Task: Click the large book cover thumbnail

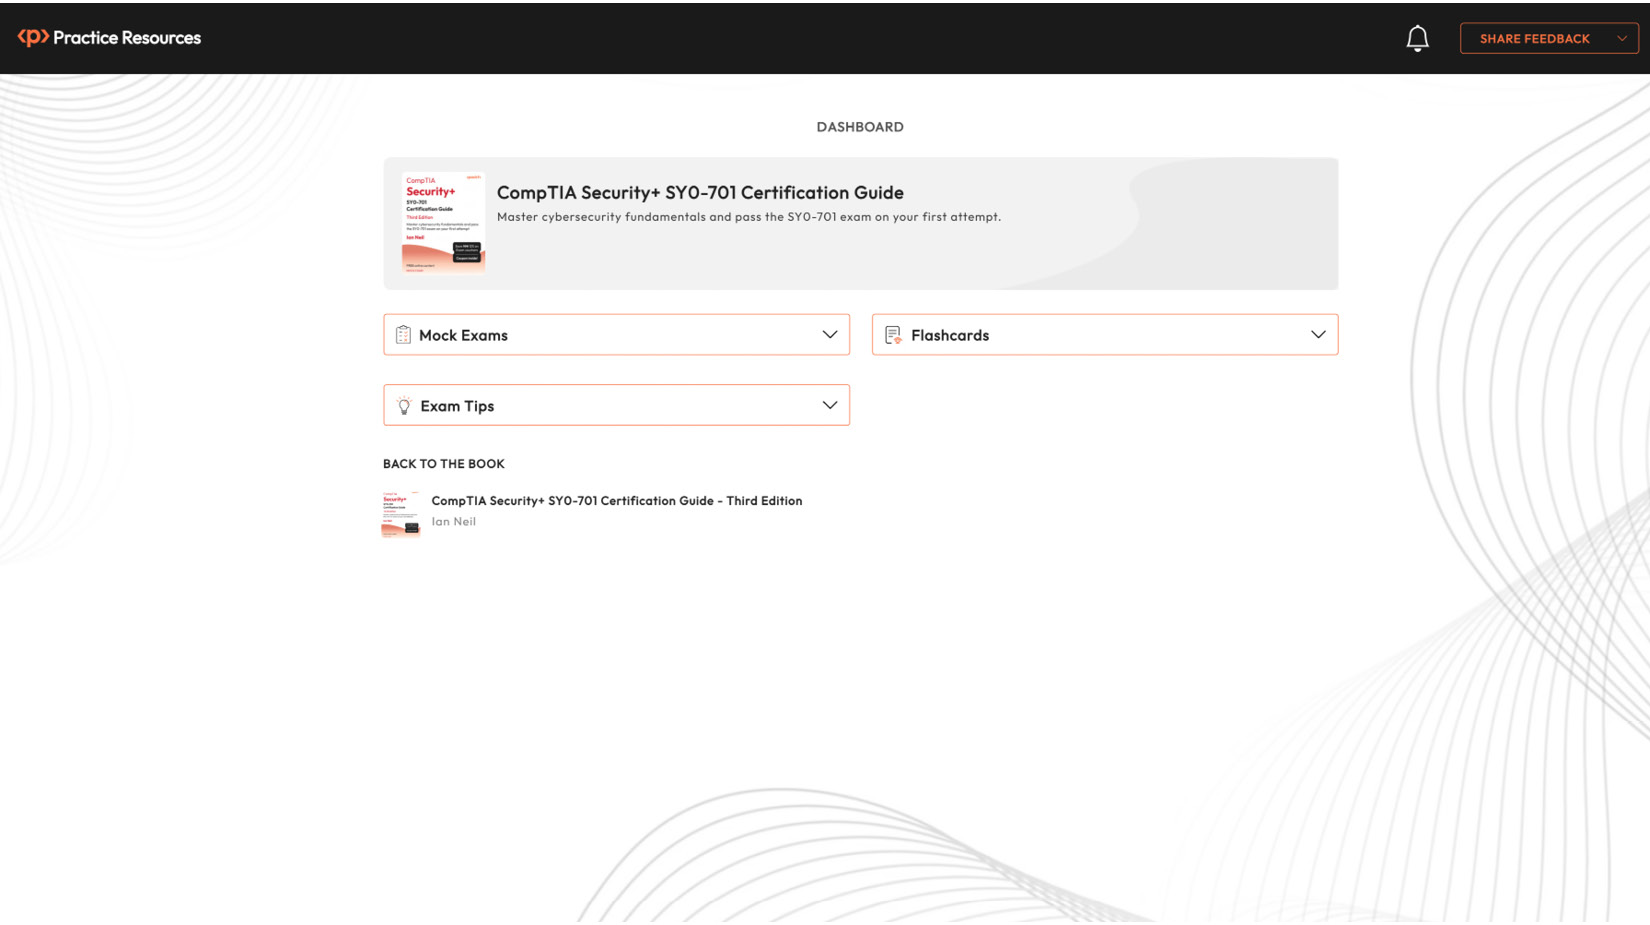Action: coord(443,222)
